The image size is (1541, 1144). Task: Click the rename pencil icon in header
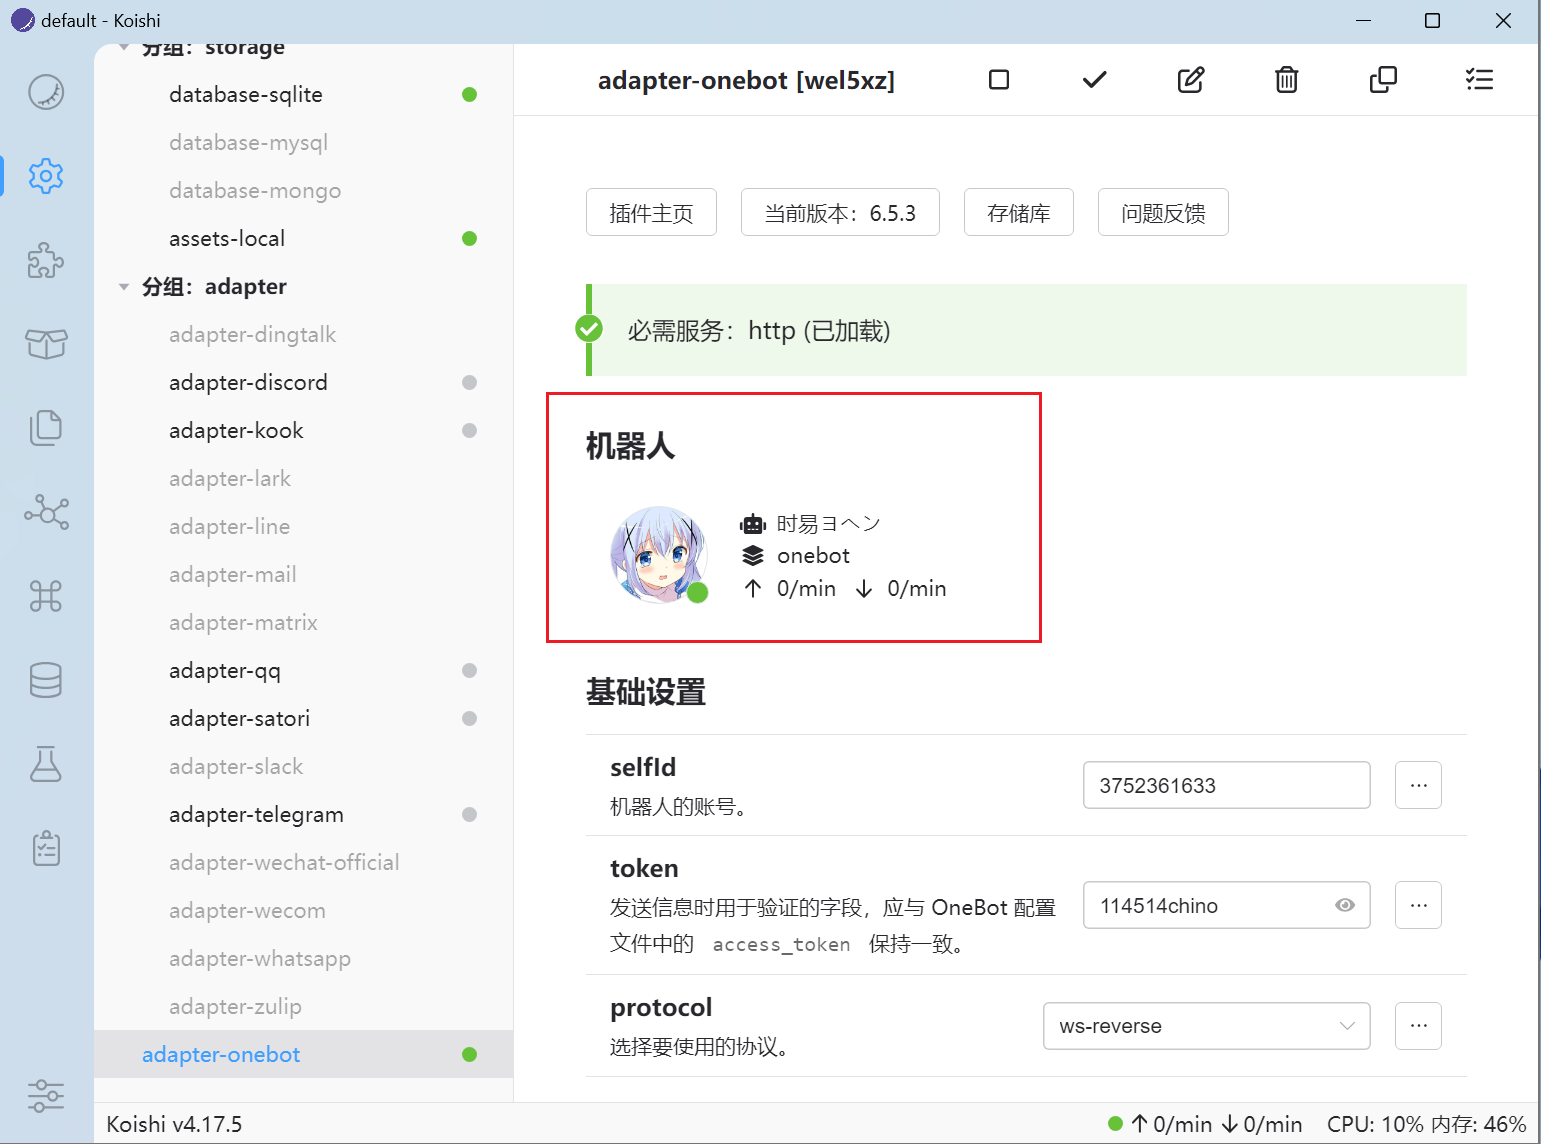pos(1191,80)
